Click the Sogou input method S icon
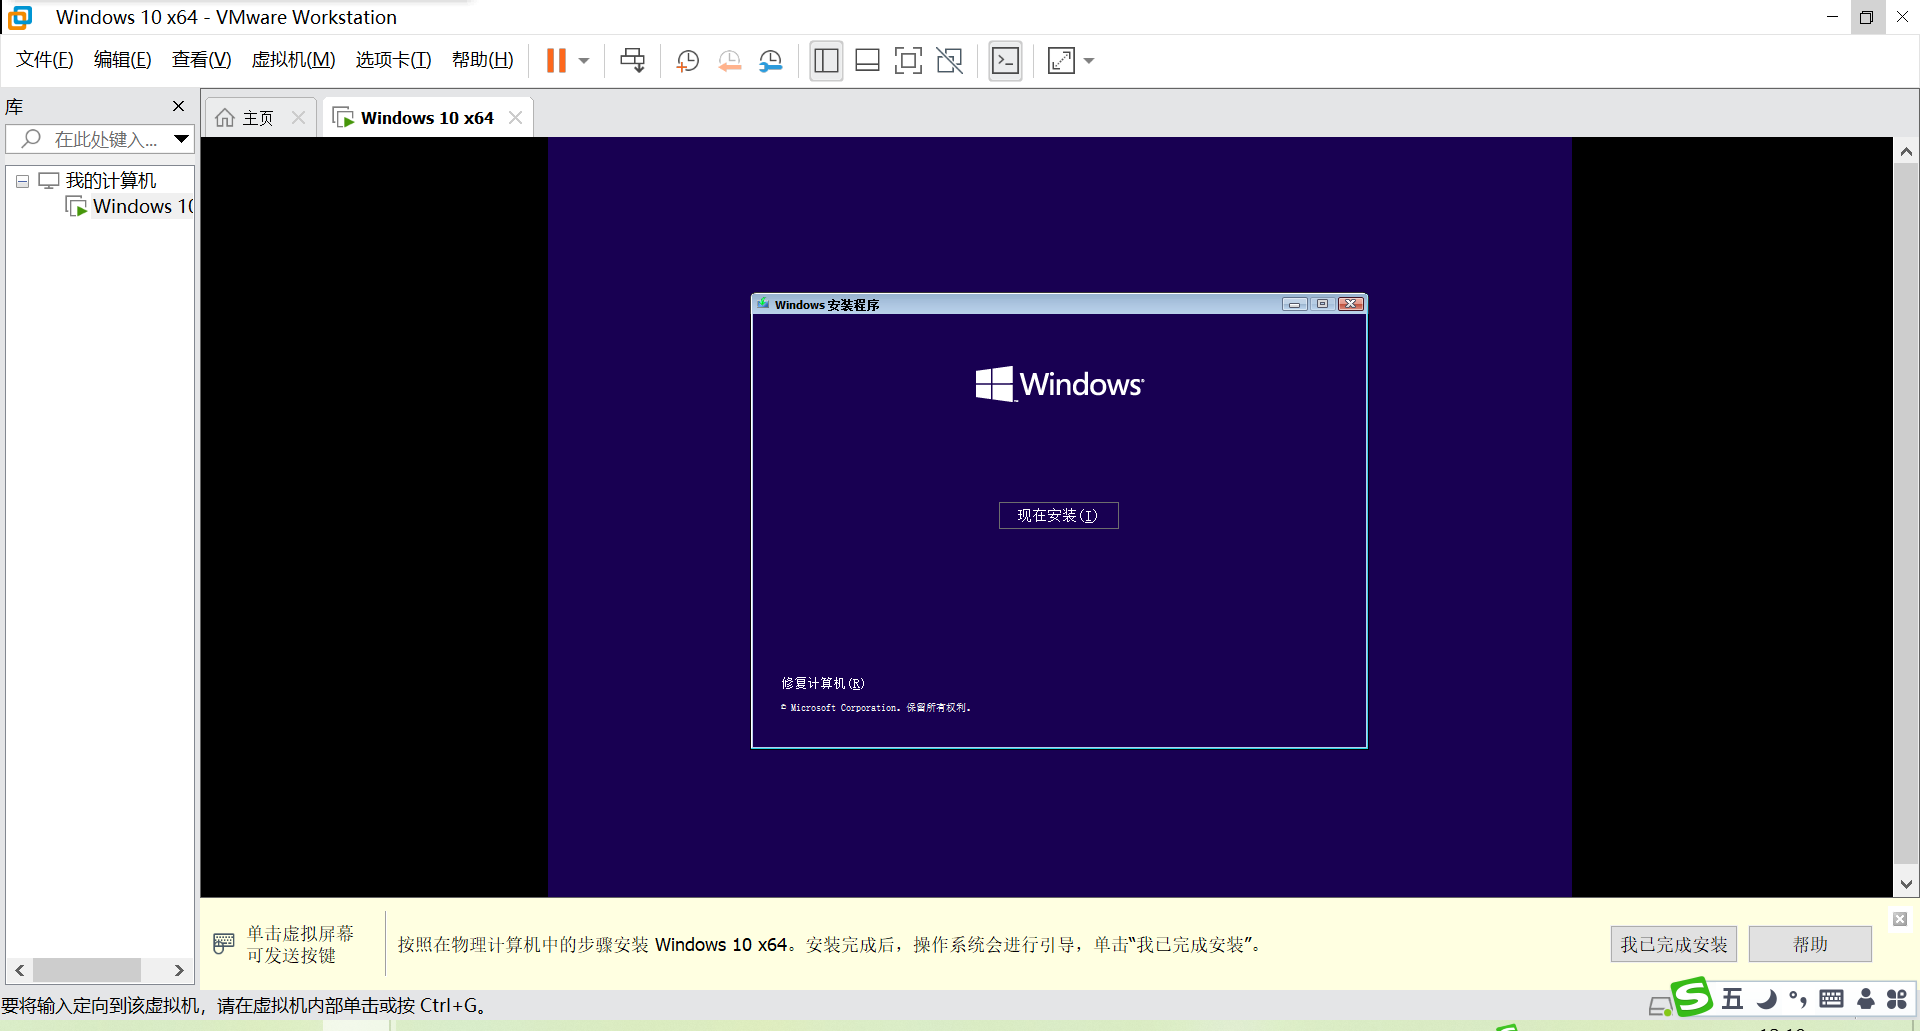 coord(1692,996)
